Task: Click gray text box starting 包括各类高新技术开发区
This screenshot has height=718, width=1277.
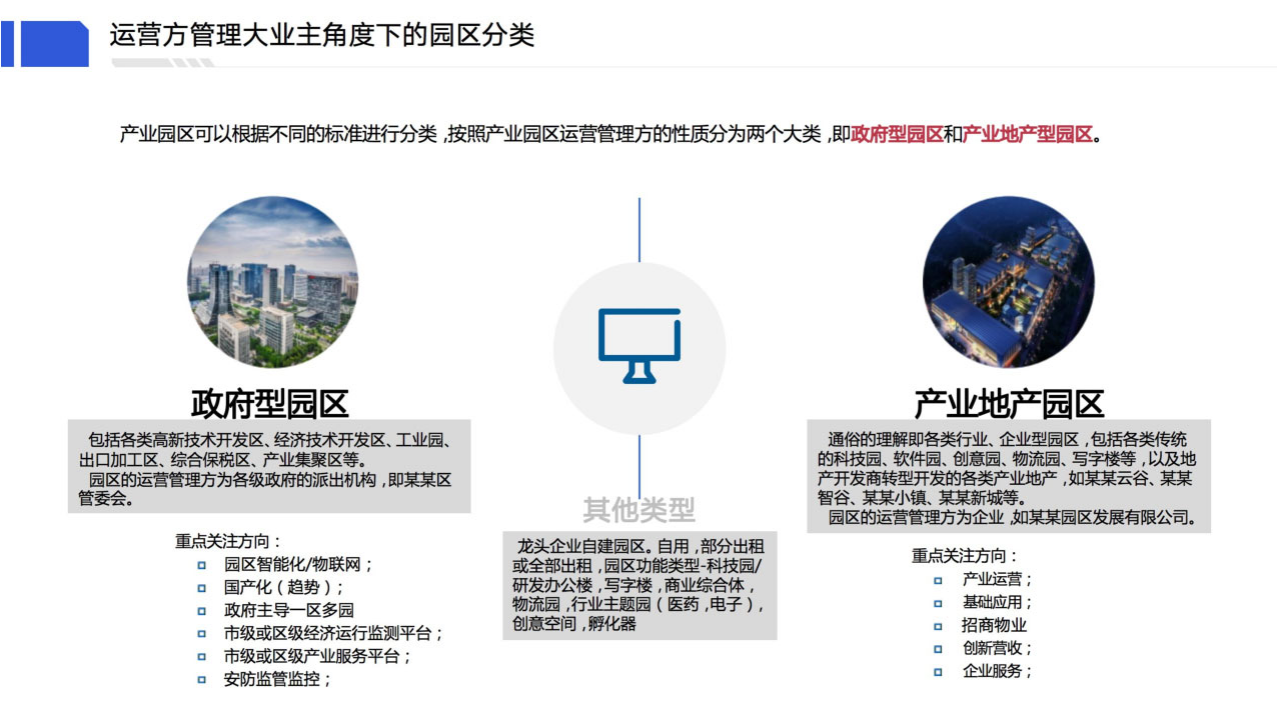Action: tap(269, 467)
